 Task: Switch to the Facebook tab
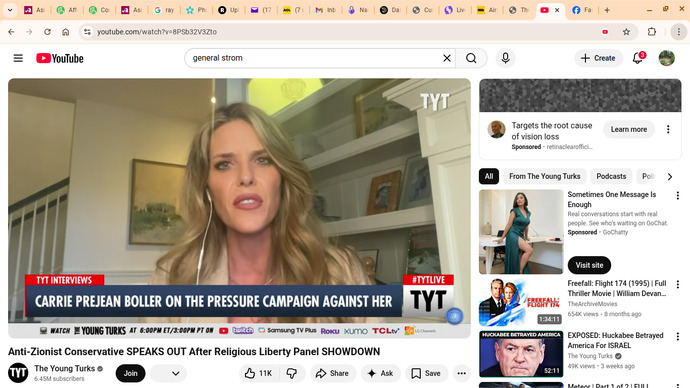point(581,10)
